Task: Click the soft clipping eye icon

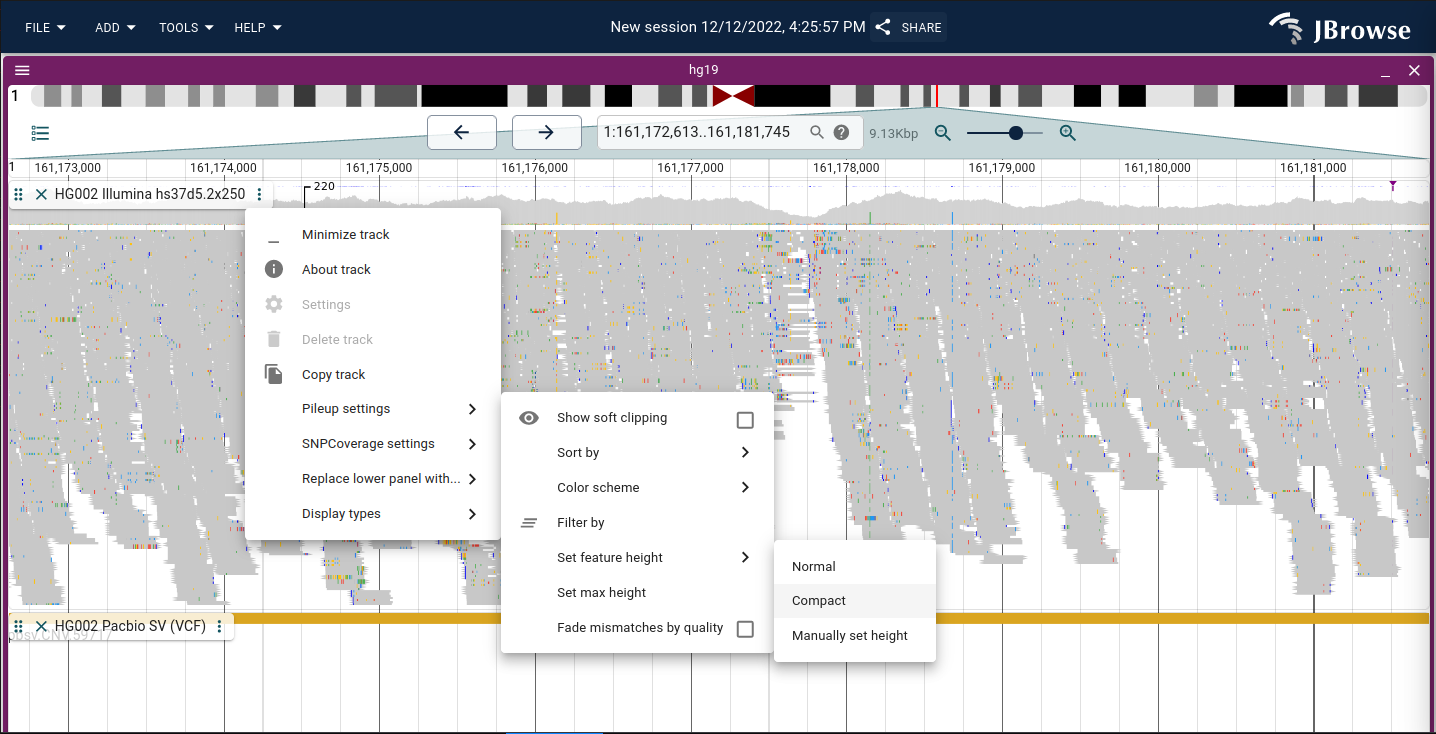Action: pos(529,418)
